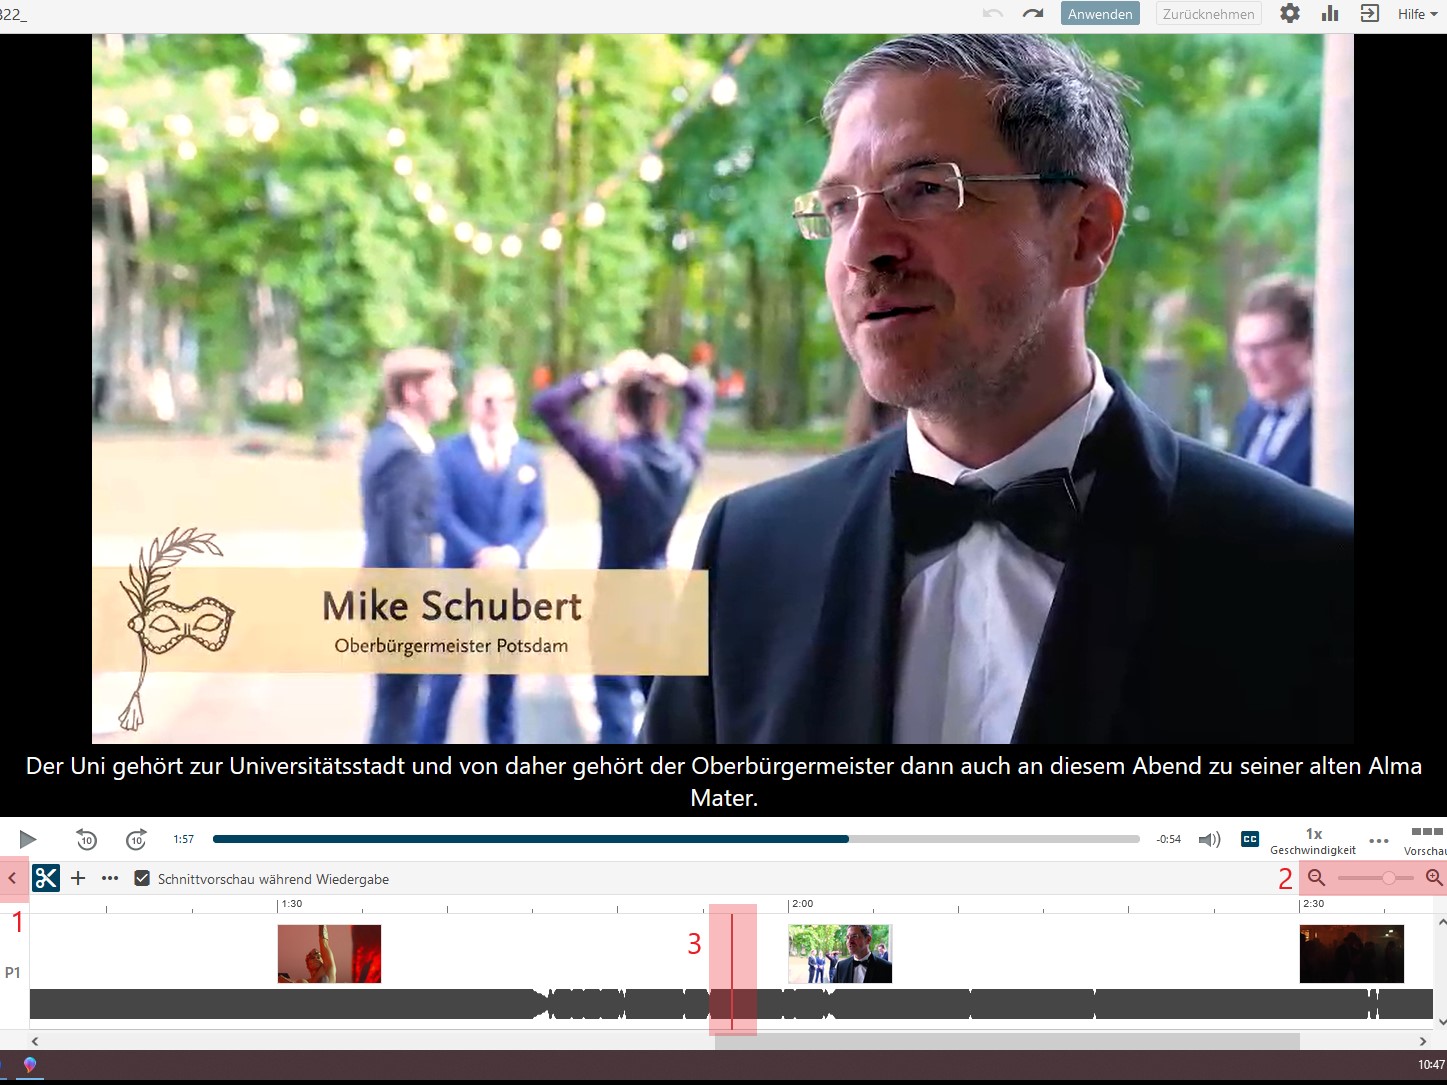Open settings via gear icon
Screen dimensions: 1447x1085
click(1290, 14)
